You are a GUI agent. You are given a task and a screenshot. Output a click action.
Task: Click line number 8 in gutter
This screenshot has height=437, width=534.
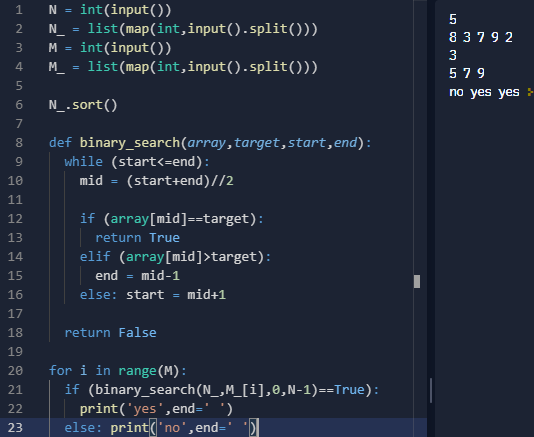click(19, 143)
